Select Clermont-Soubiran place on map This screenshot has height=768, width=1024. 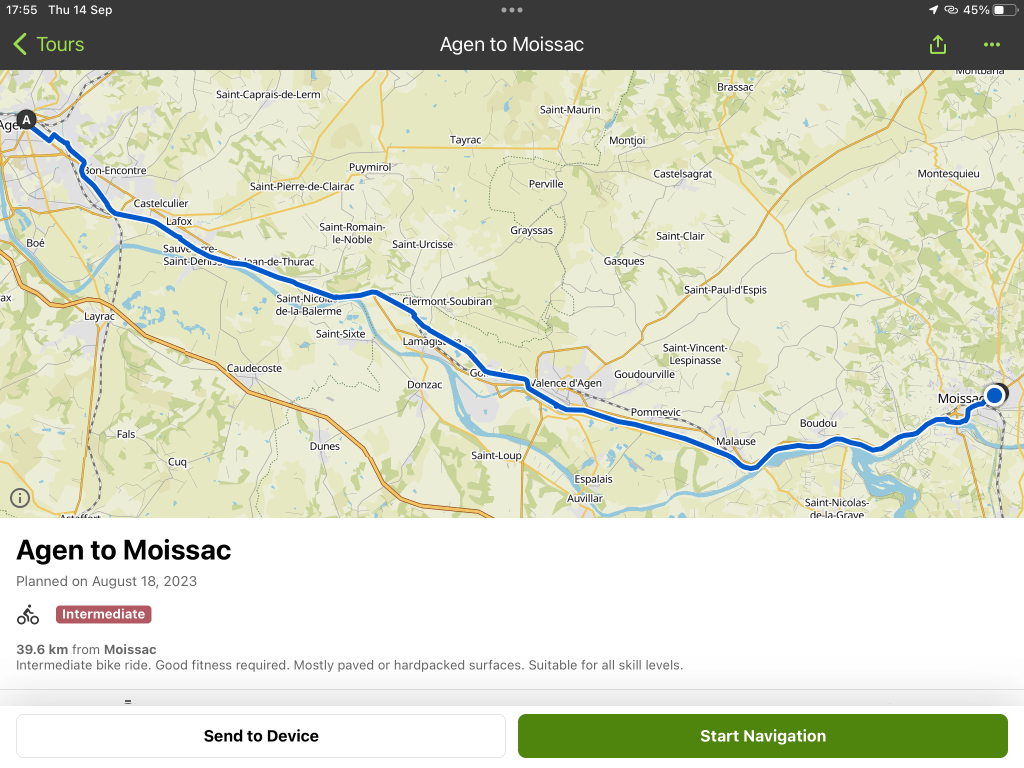tap(446, 301)
